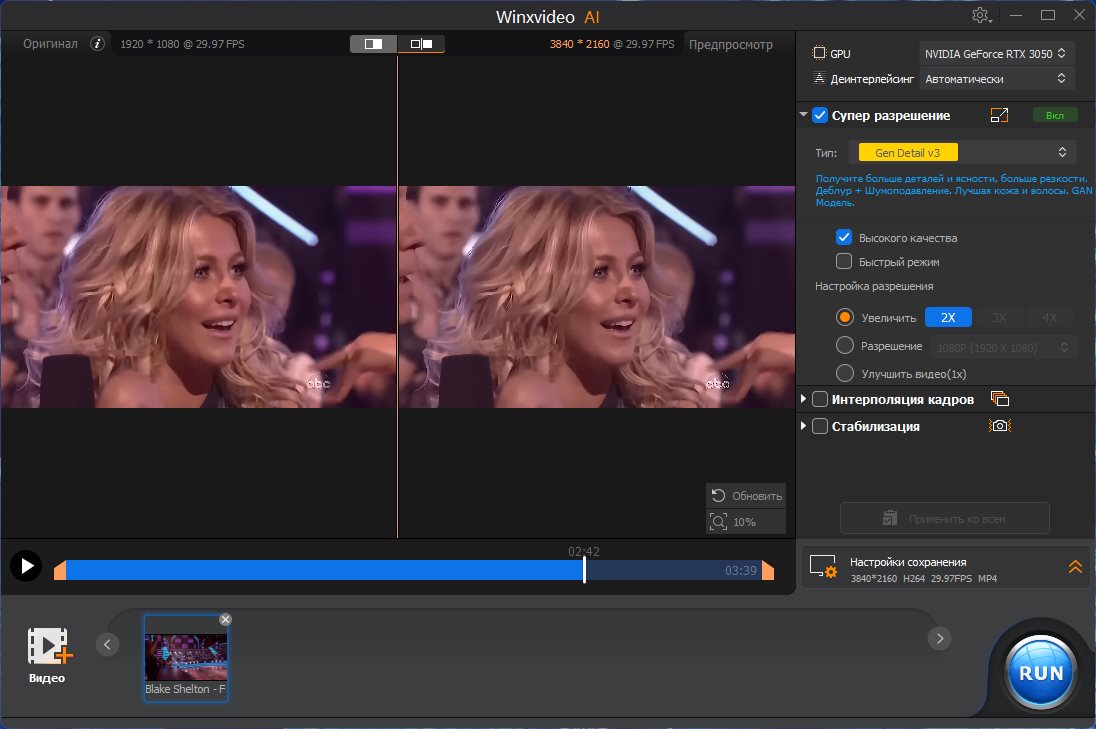Click the Add Video icon
Viewport: 1096px width, 729px height.
tap(48, 647)
